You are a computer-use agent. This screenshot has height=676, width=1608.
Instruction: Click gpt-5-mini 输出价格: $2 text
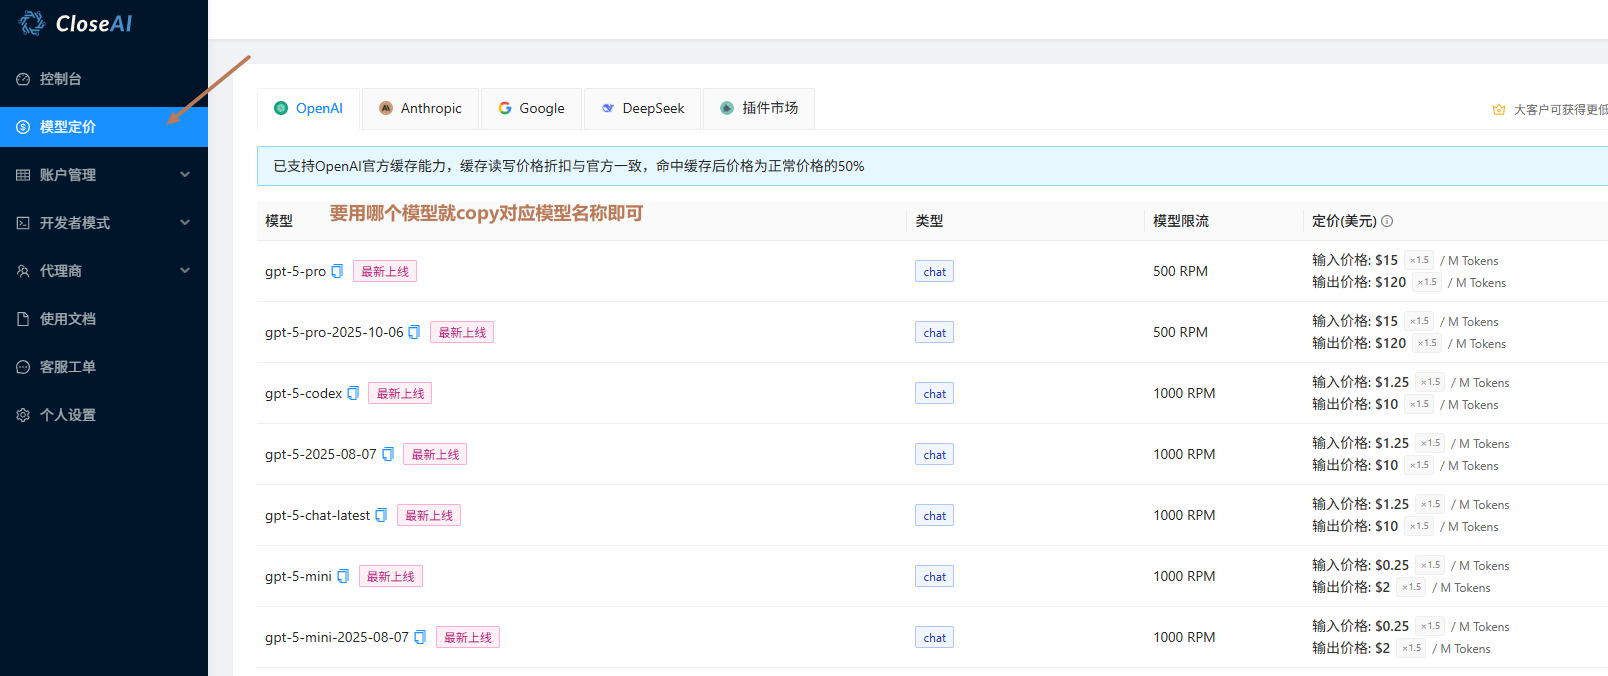point(1351,587)
